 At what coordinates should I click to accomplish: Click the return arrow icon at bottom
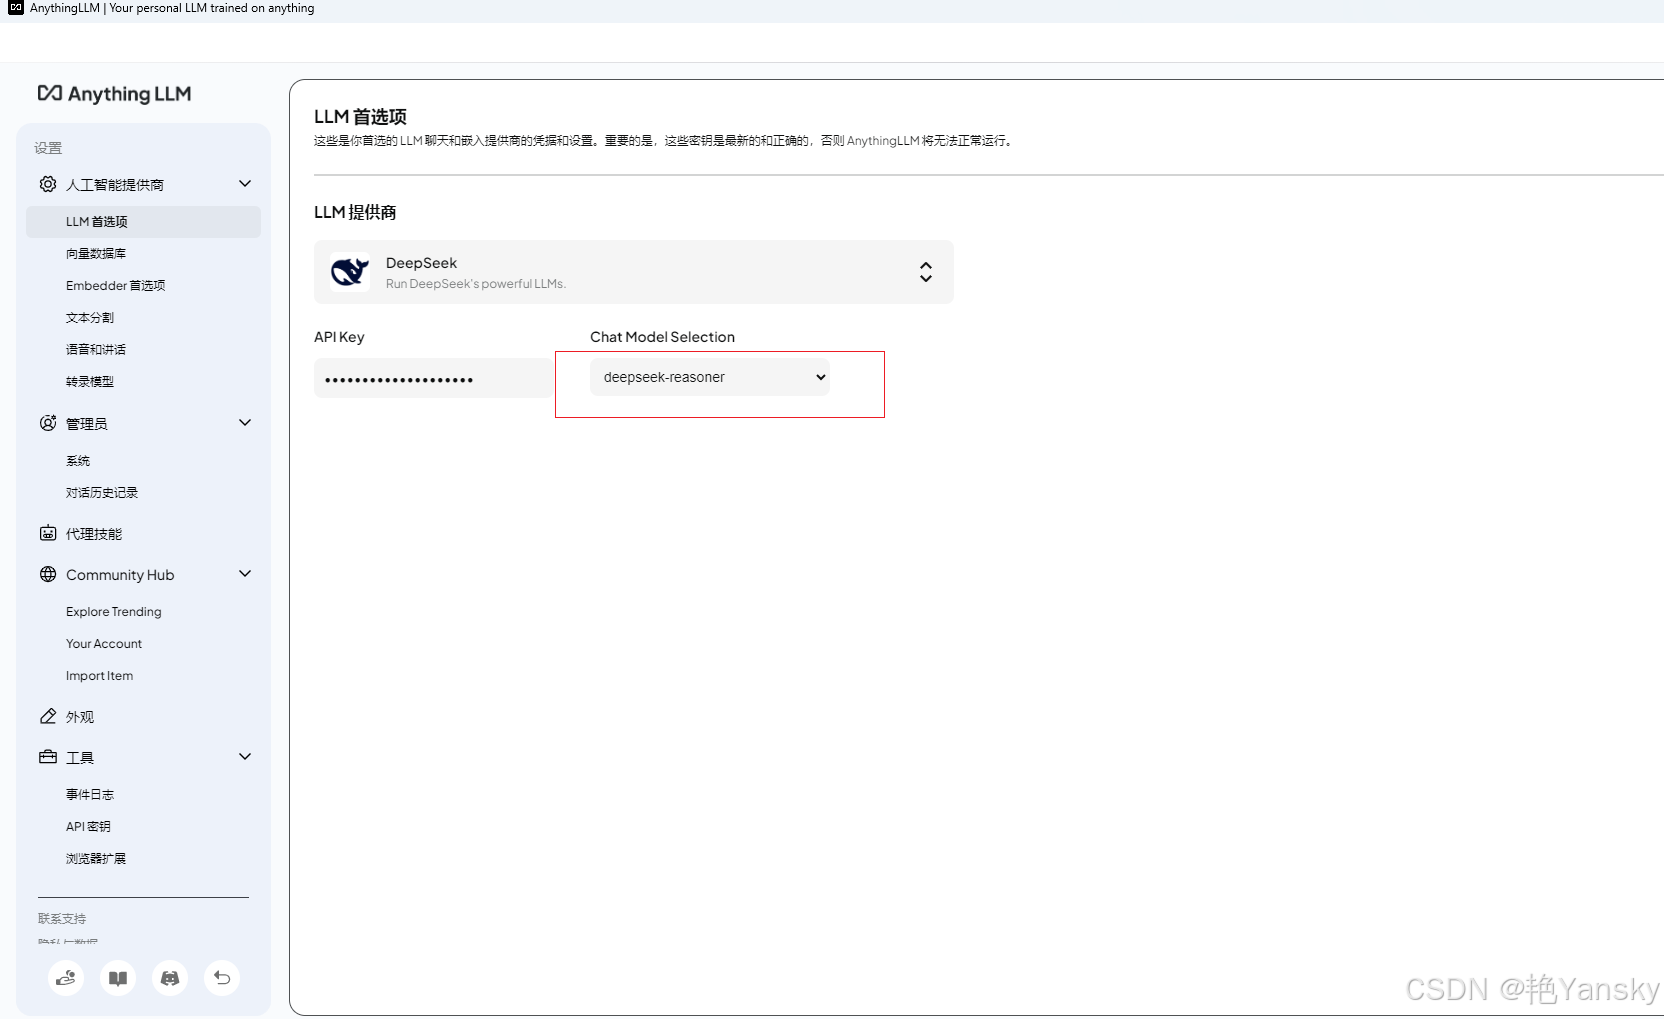[x=221, y=978]
